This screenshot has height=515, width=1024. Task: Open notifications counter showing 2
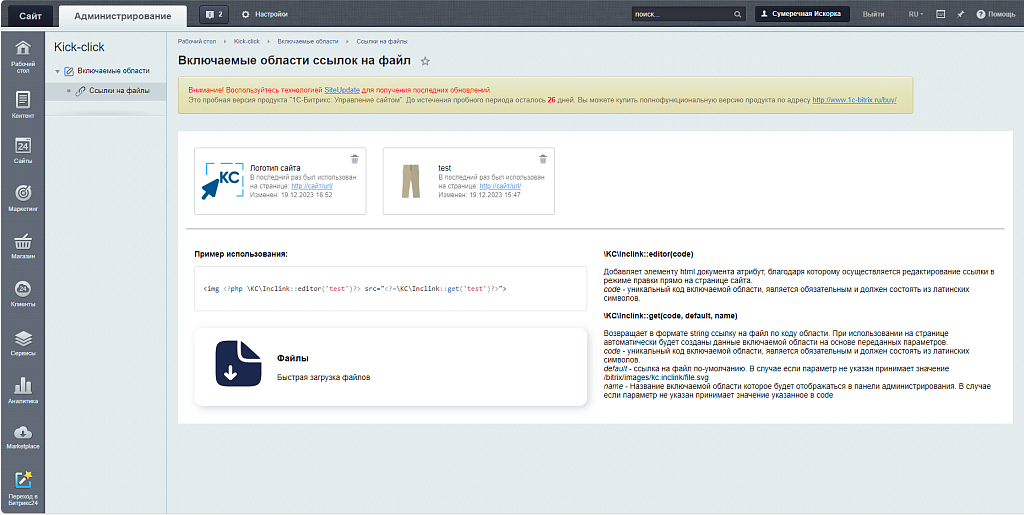coord(214,15)
